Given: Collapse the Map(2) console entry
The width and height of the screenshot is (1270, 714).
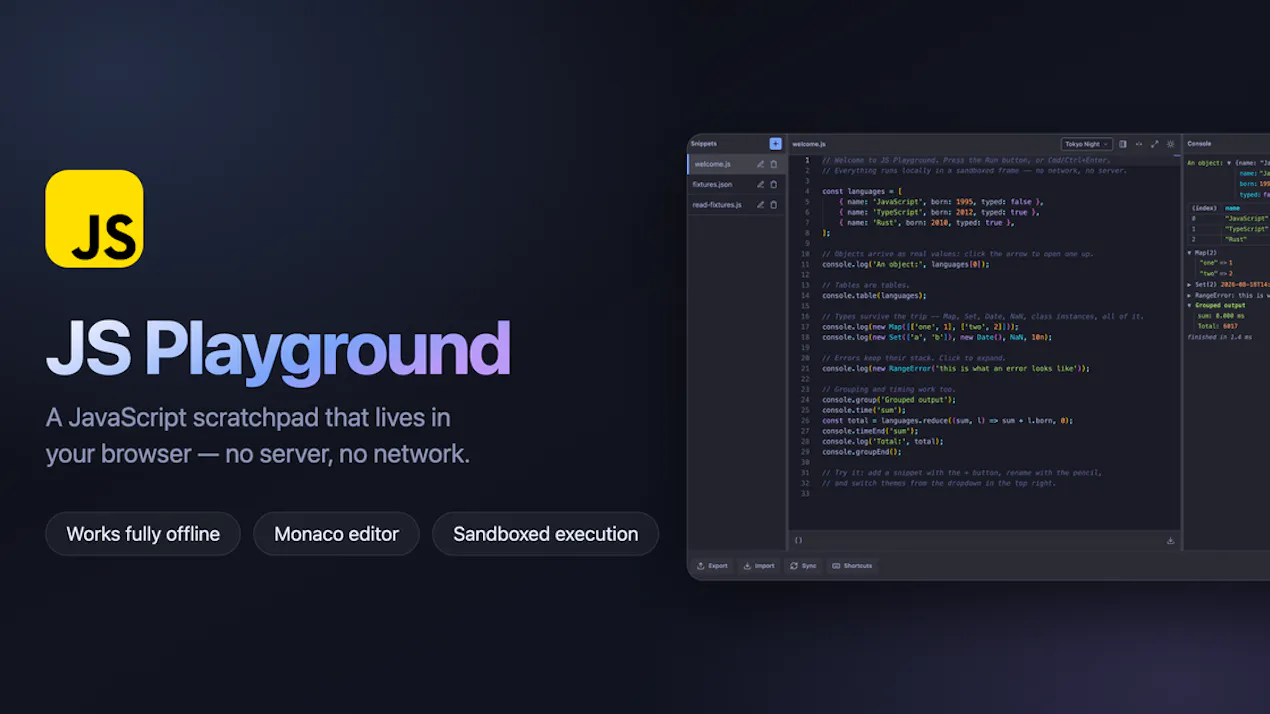Looking at the screenshot, I should tap(1190, 252).
